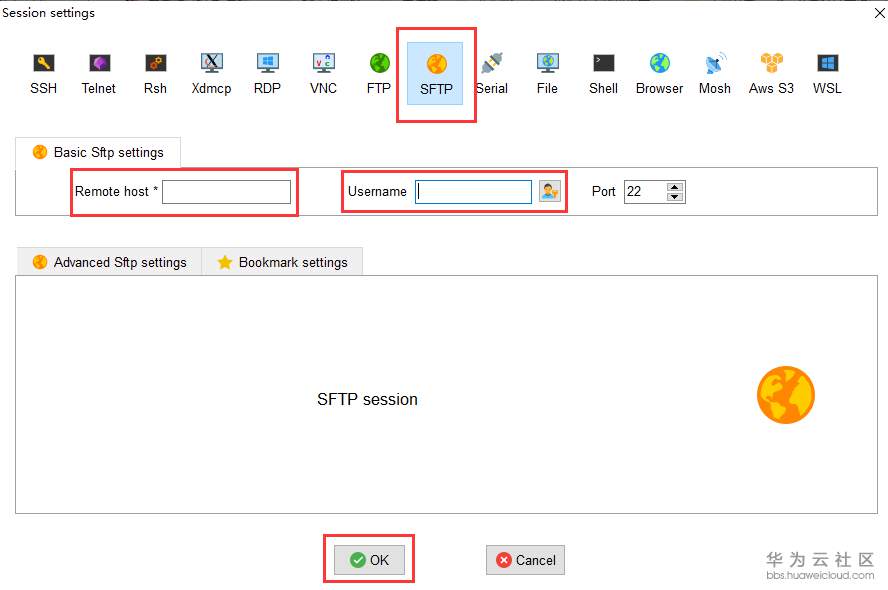Open the Advanced Sftp settings tab

(x=109, y=262)
